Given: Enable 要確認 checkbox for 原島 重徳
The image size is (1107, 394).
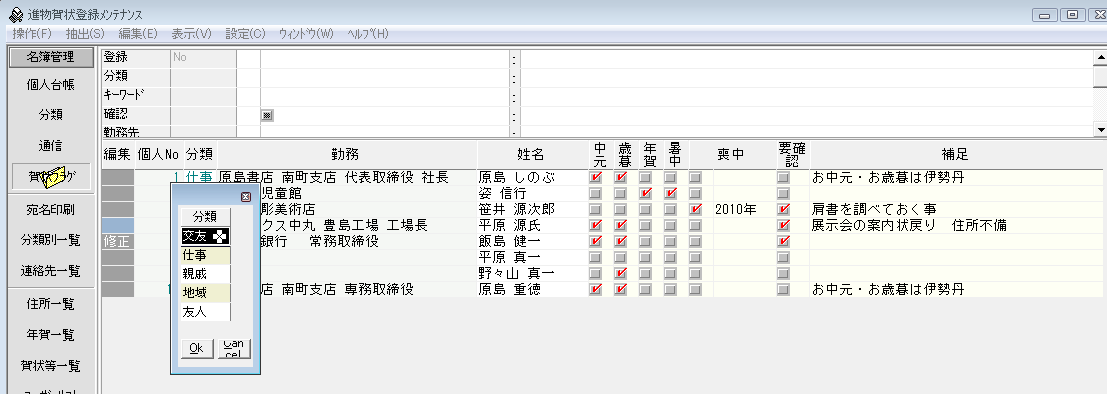Looking at the screenshot, I should click(x=784, y=289).
